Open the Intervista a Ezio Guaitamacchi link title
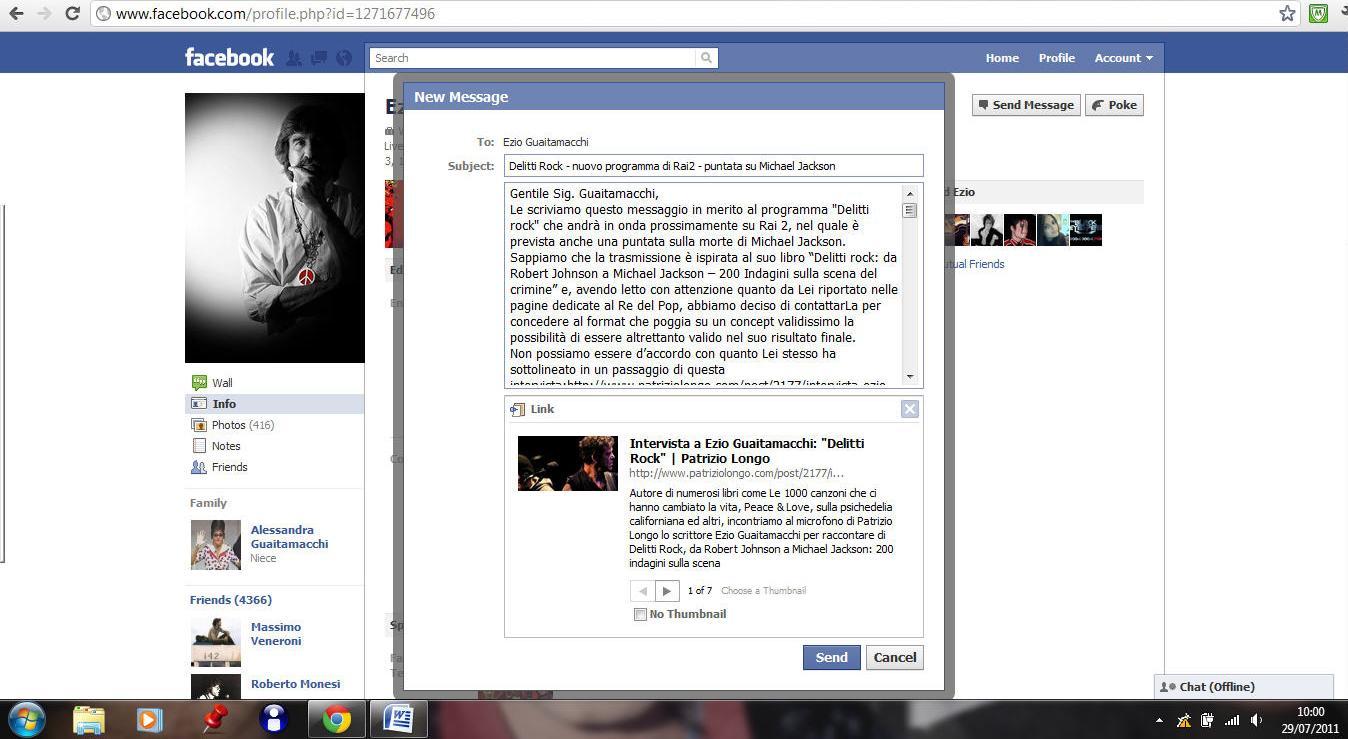 pos(747,451)
